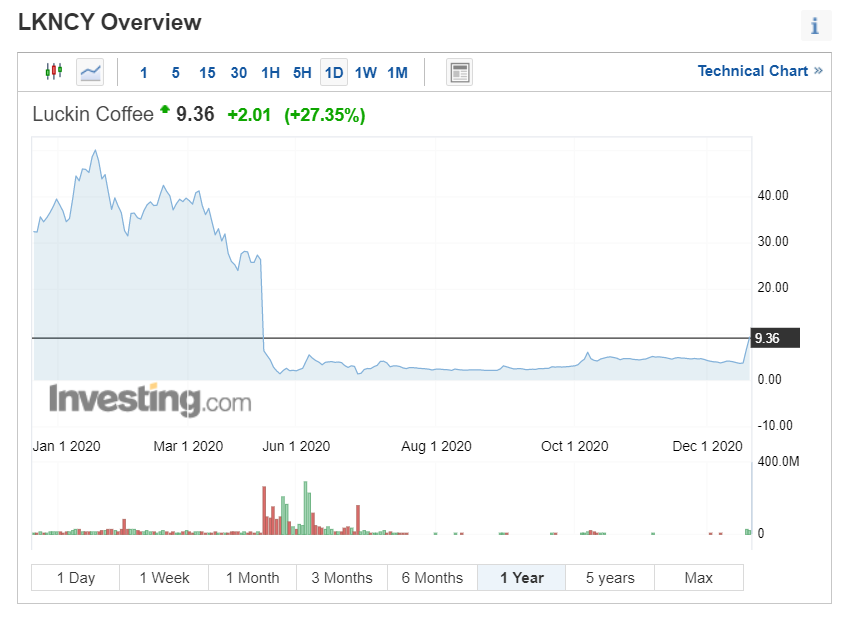Viewport: 846px width, 619px height.
Task: Show the 3 Months range
Action: 342,577
